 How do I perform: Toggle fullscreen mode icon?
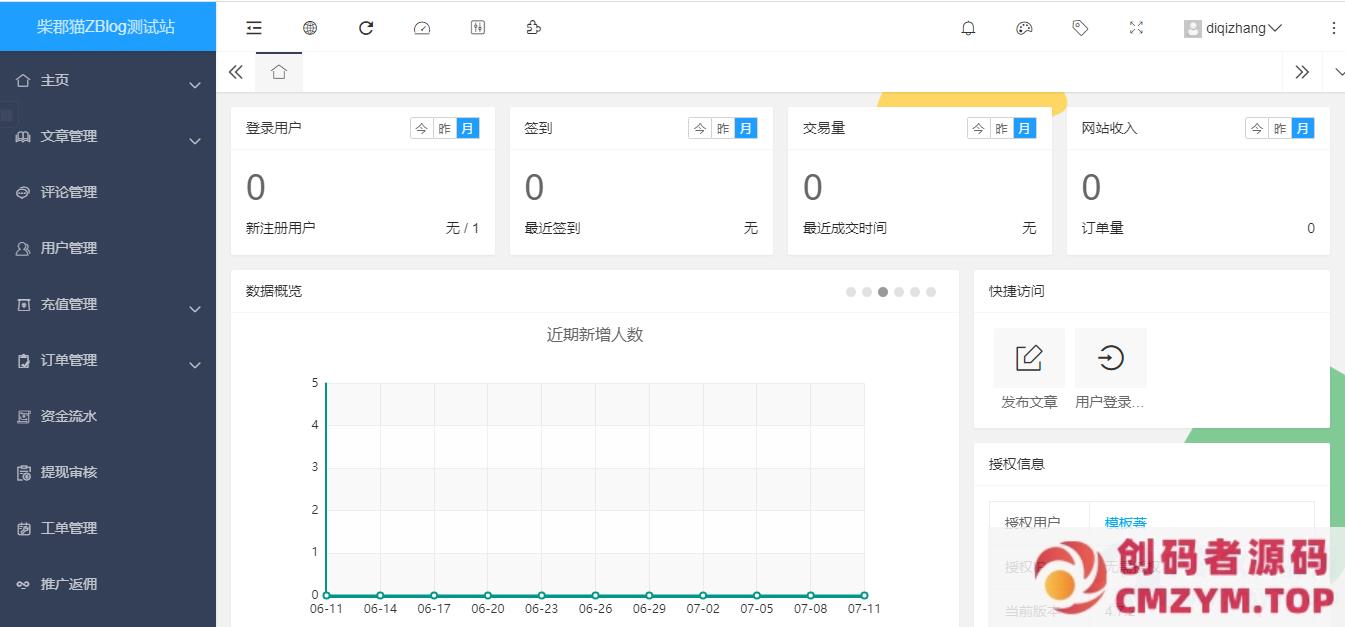point(1136,28)
